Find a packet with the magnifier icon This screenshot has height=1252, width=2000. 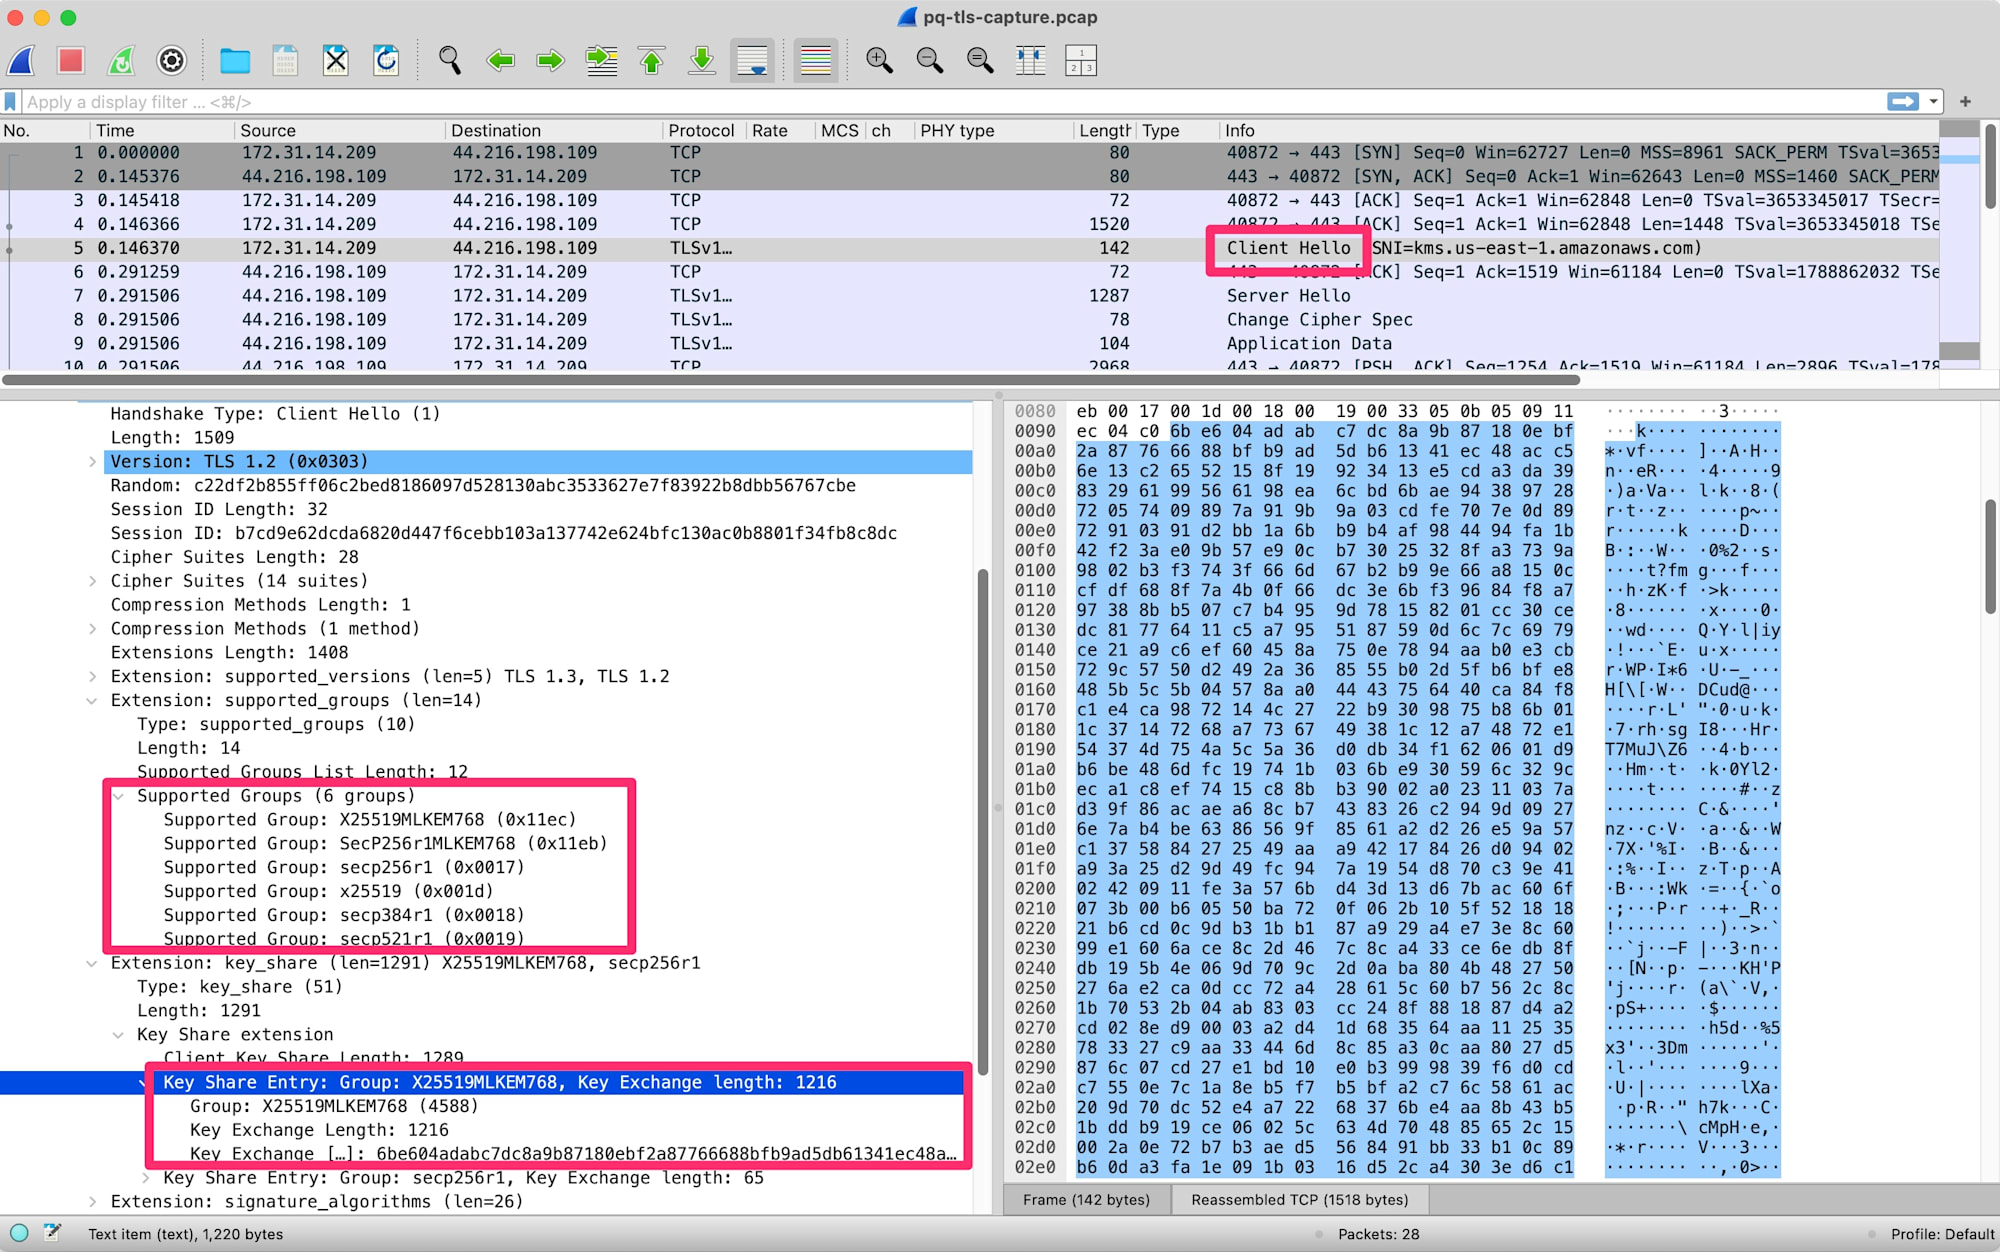(x=450, y=61)
